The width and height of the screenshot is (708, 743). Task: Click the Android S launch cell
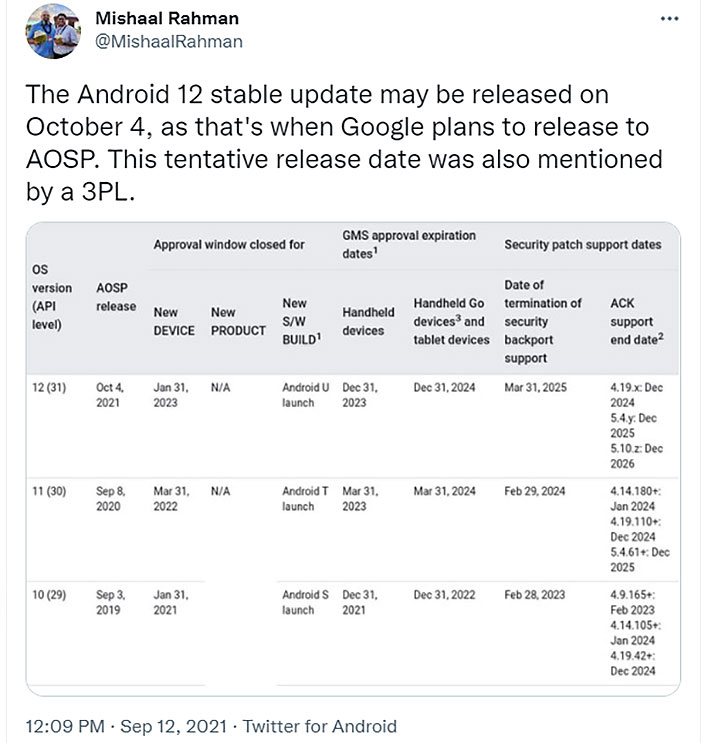point(306,602)
